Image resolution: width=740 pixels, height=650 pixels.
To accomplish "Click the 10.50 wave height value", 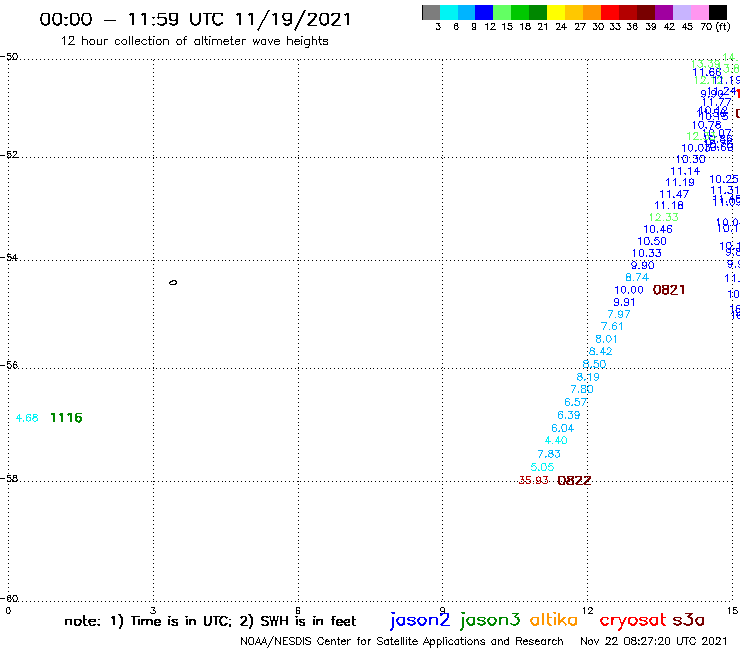I will [x=652, y=241].
